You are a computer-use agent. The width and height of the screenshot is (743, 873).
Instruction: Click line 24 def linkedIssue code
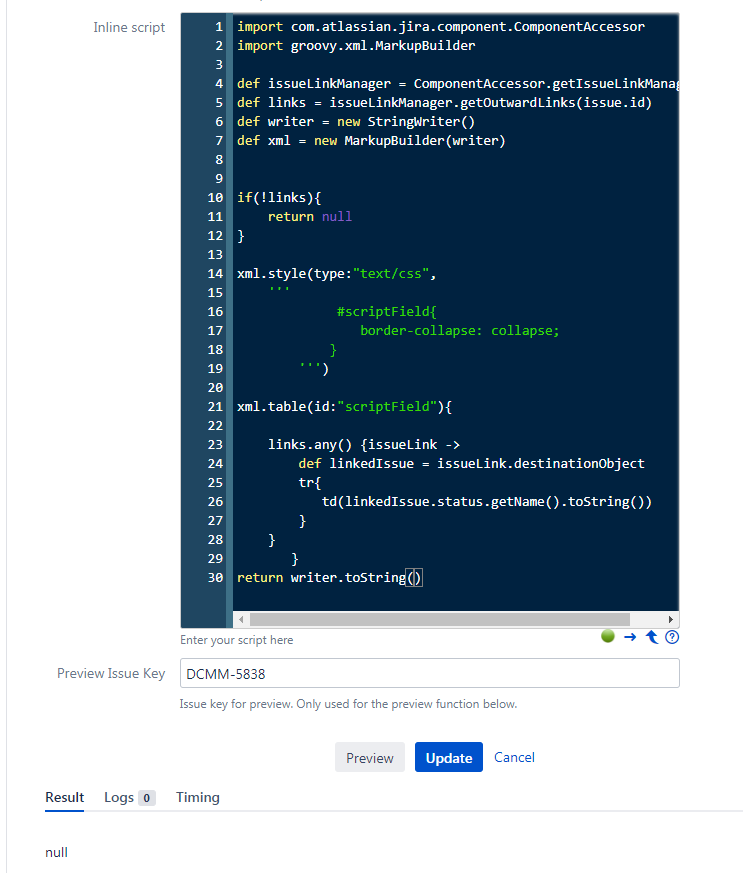[471, 463]
